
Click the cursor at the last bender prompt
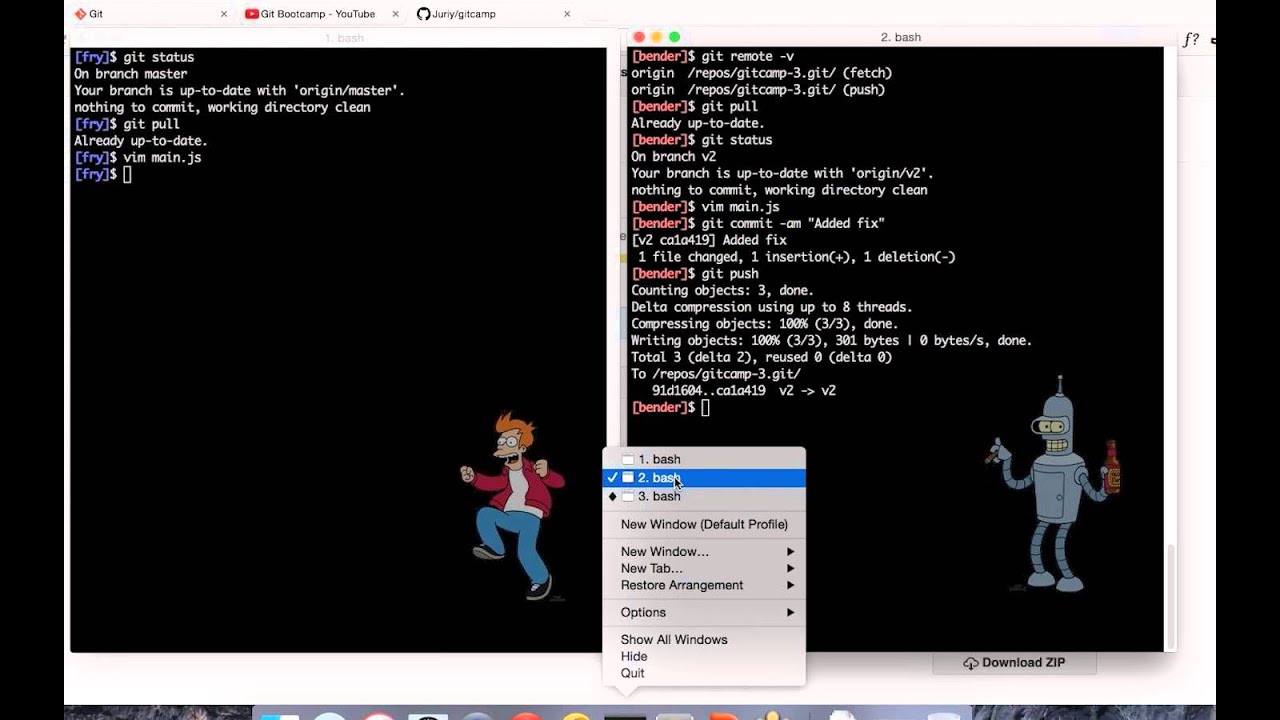[x=705, y=408]
